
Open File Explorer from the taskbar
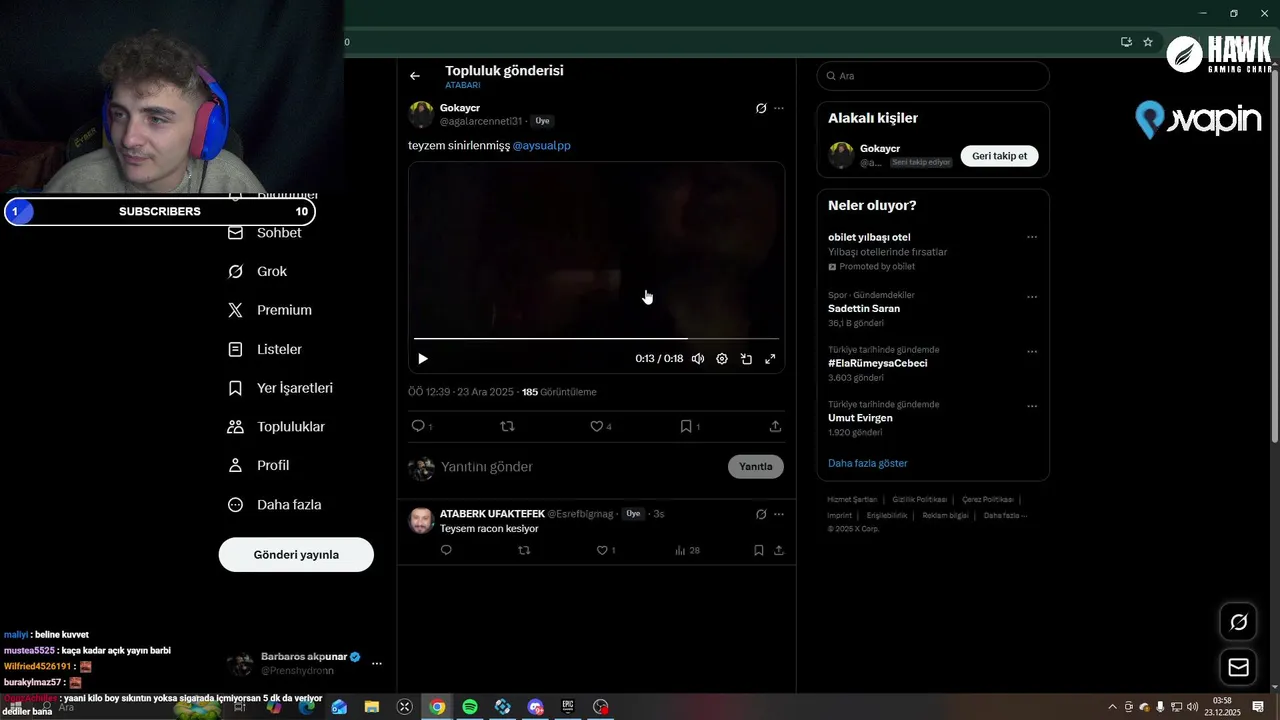[372, 707]
